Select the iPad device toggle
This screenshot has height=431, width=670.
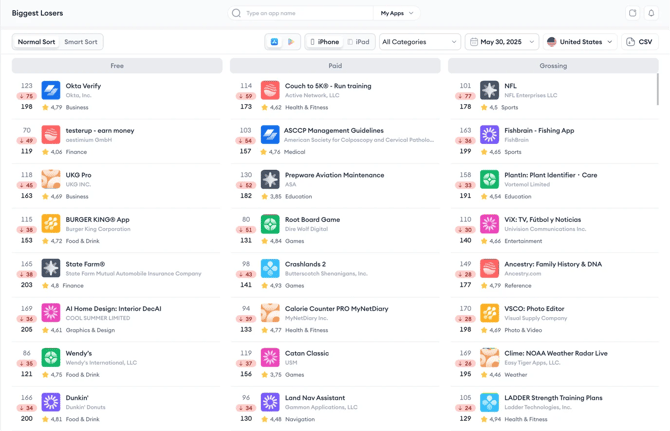358,42
